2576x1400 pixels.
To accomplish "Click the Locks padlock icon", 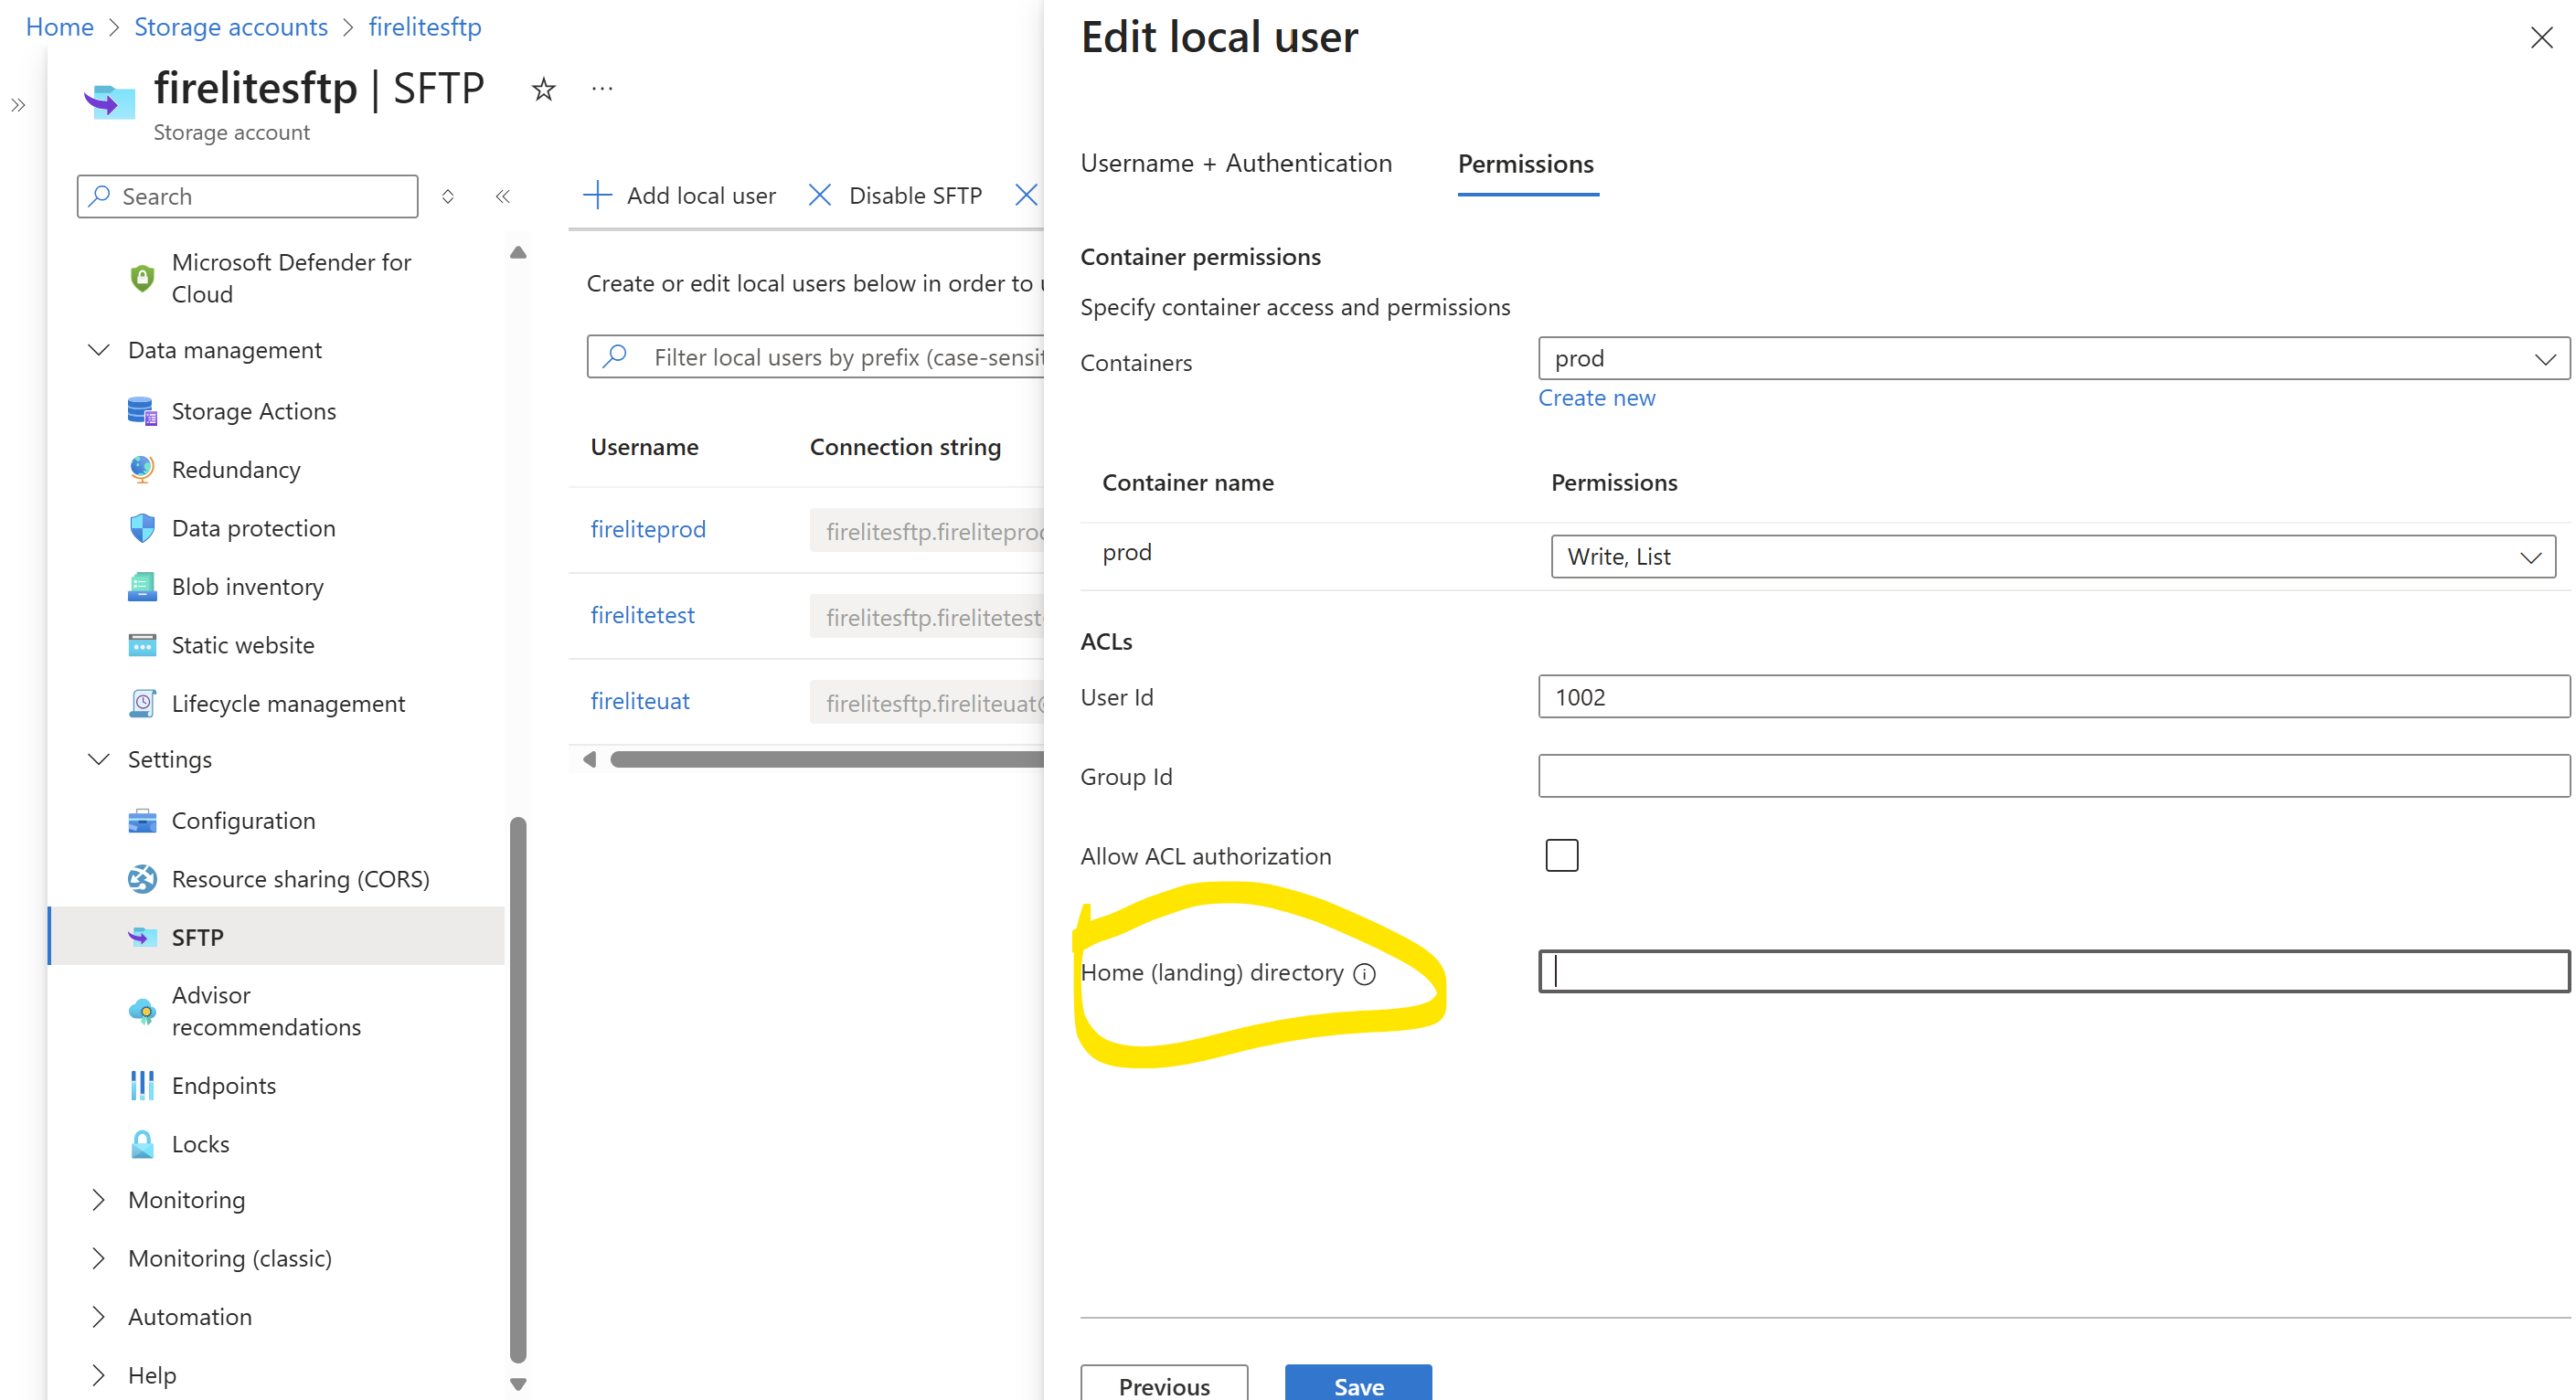I will [x=142, y=1144].
